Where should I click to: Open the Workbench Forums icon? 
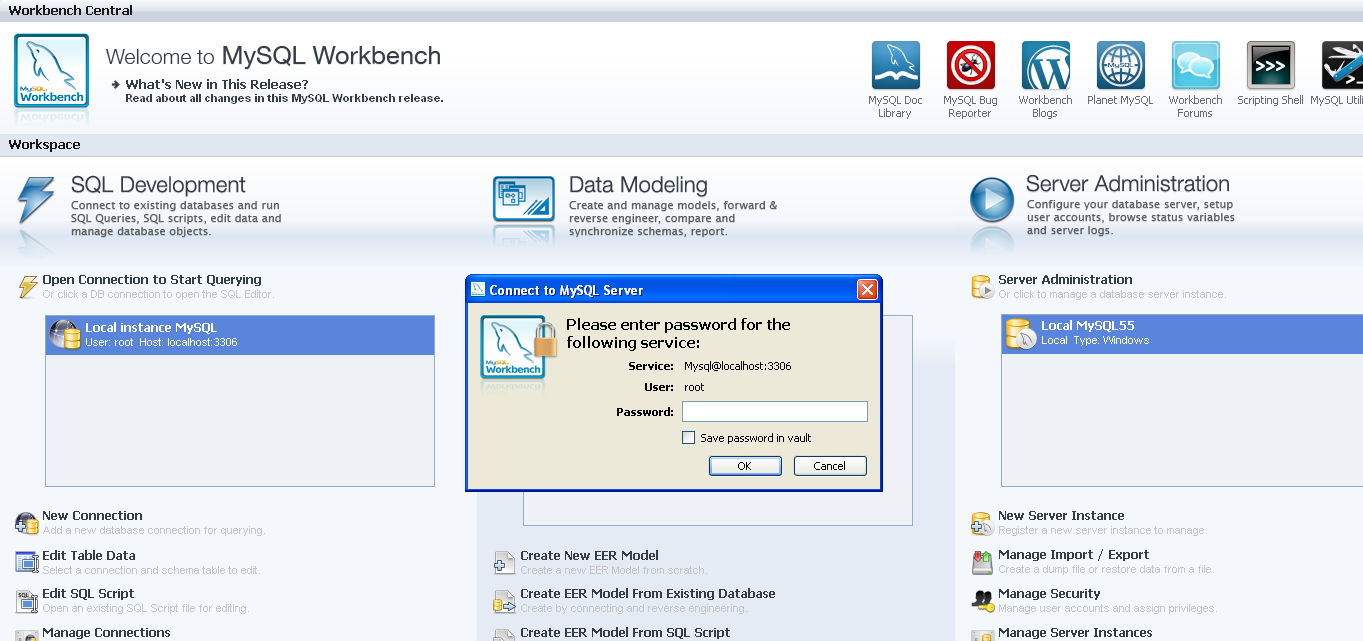tap(1195, 66)
